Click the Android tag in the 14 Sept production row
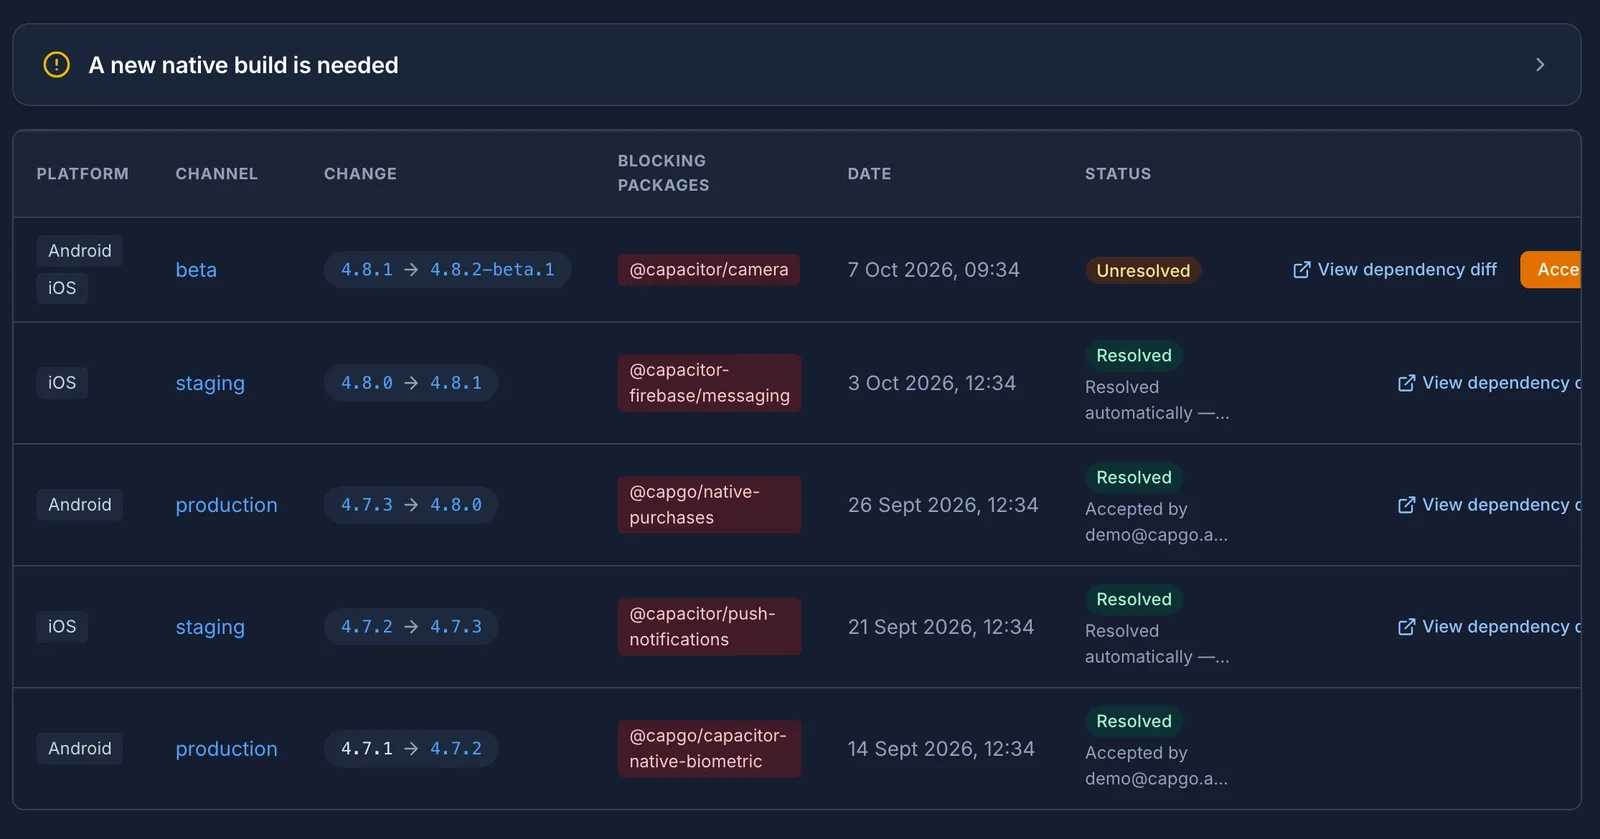Viewport: 1600px width, 839px height. point(80,749)
